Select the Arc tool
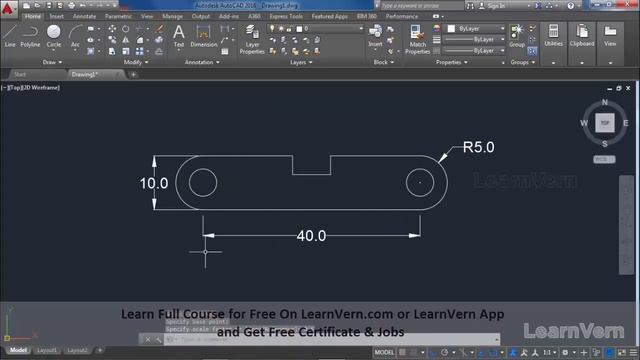 tap(75, 36)
